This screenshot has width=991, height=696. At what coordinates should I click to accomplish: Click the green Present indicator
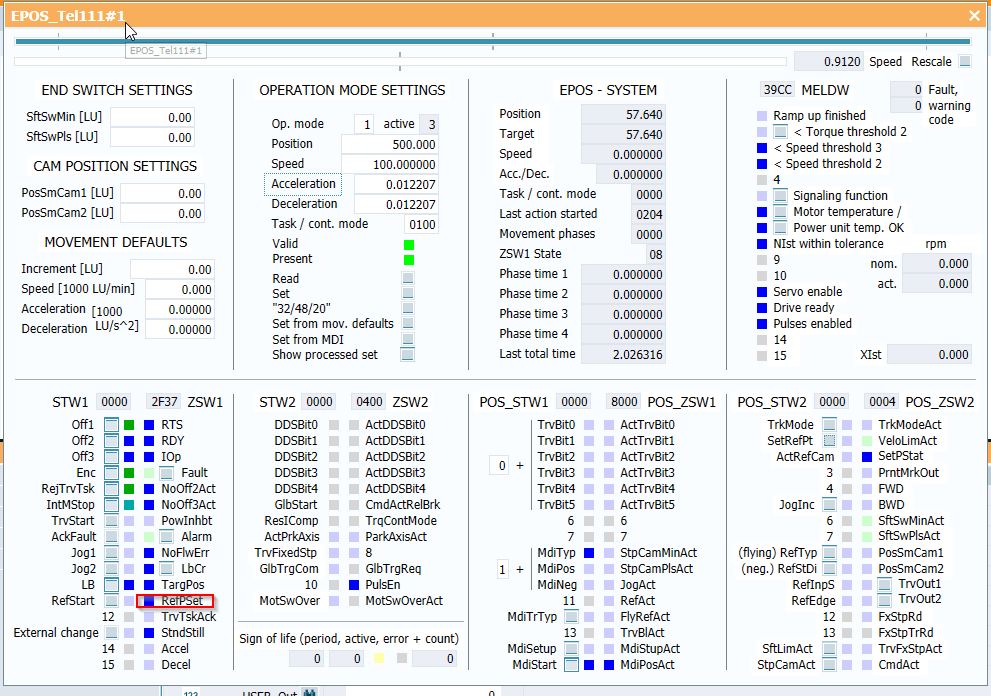pos(409,260)
